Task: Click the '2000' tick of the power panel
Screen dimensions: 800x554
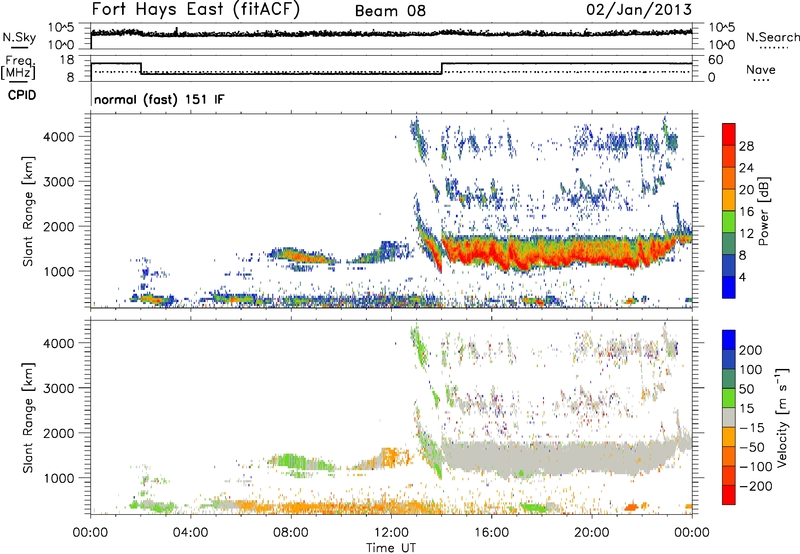Action: tap(59, 226)
